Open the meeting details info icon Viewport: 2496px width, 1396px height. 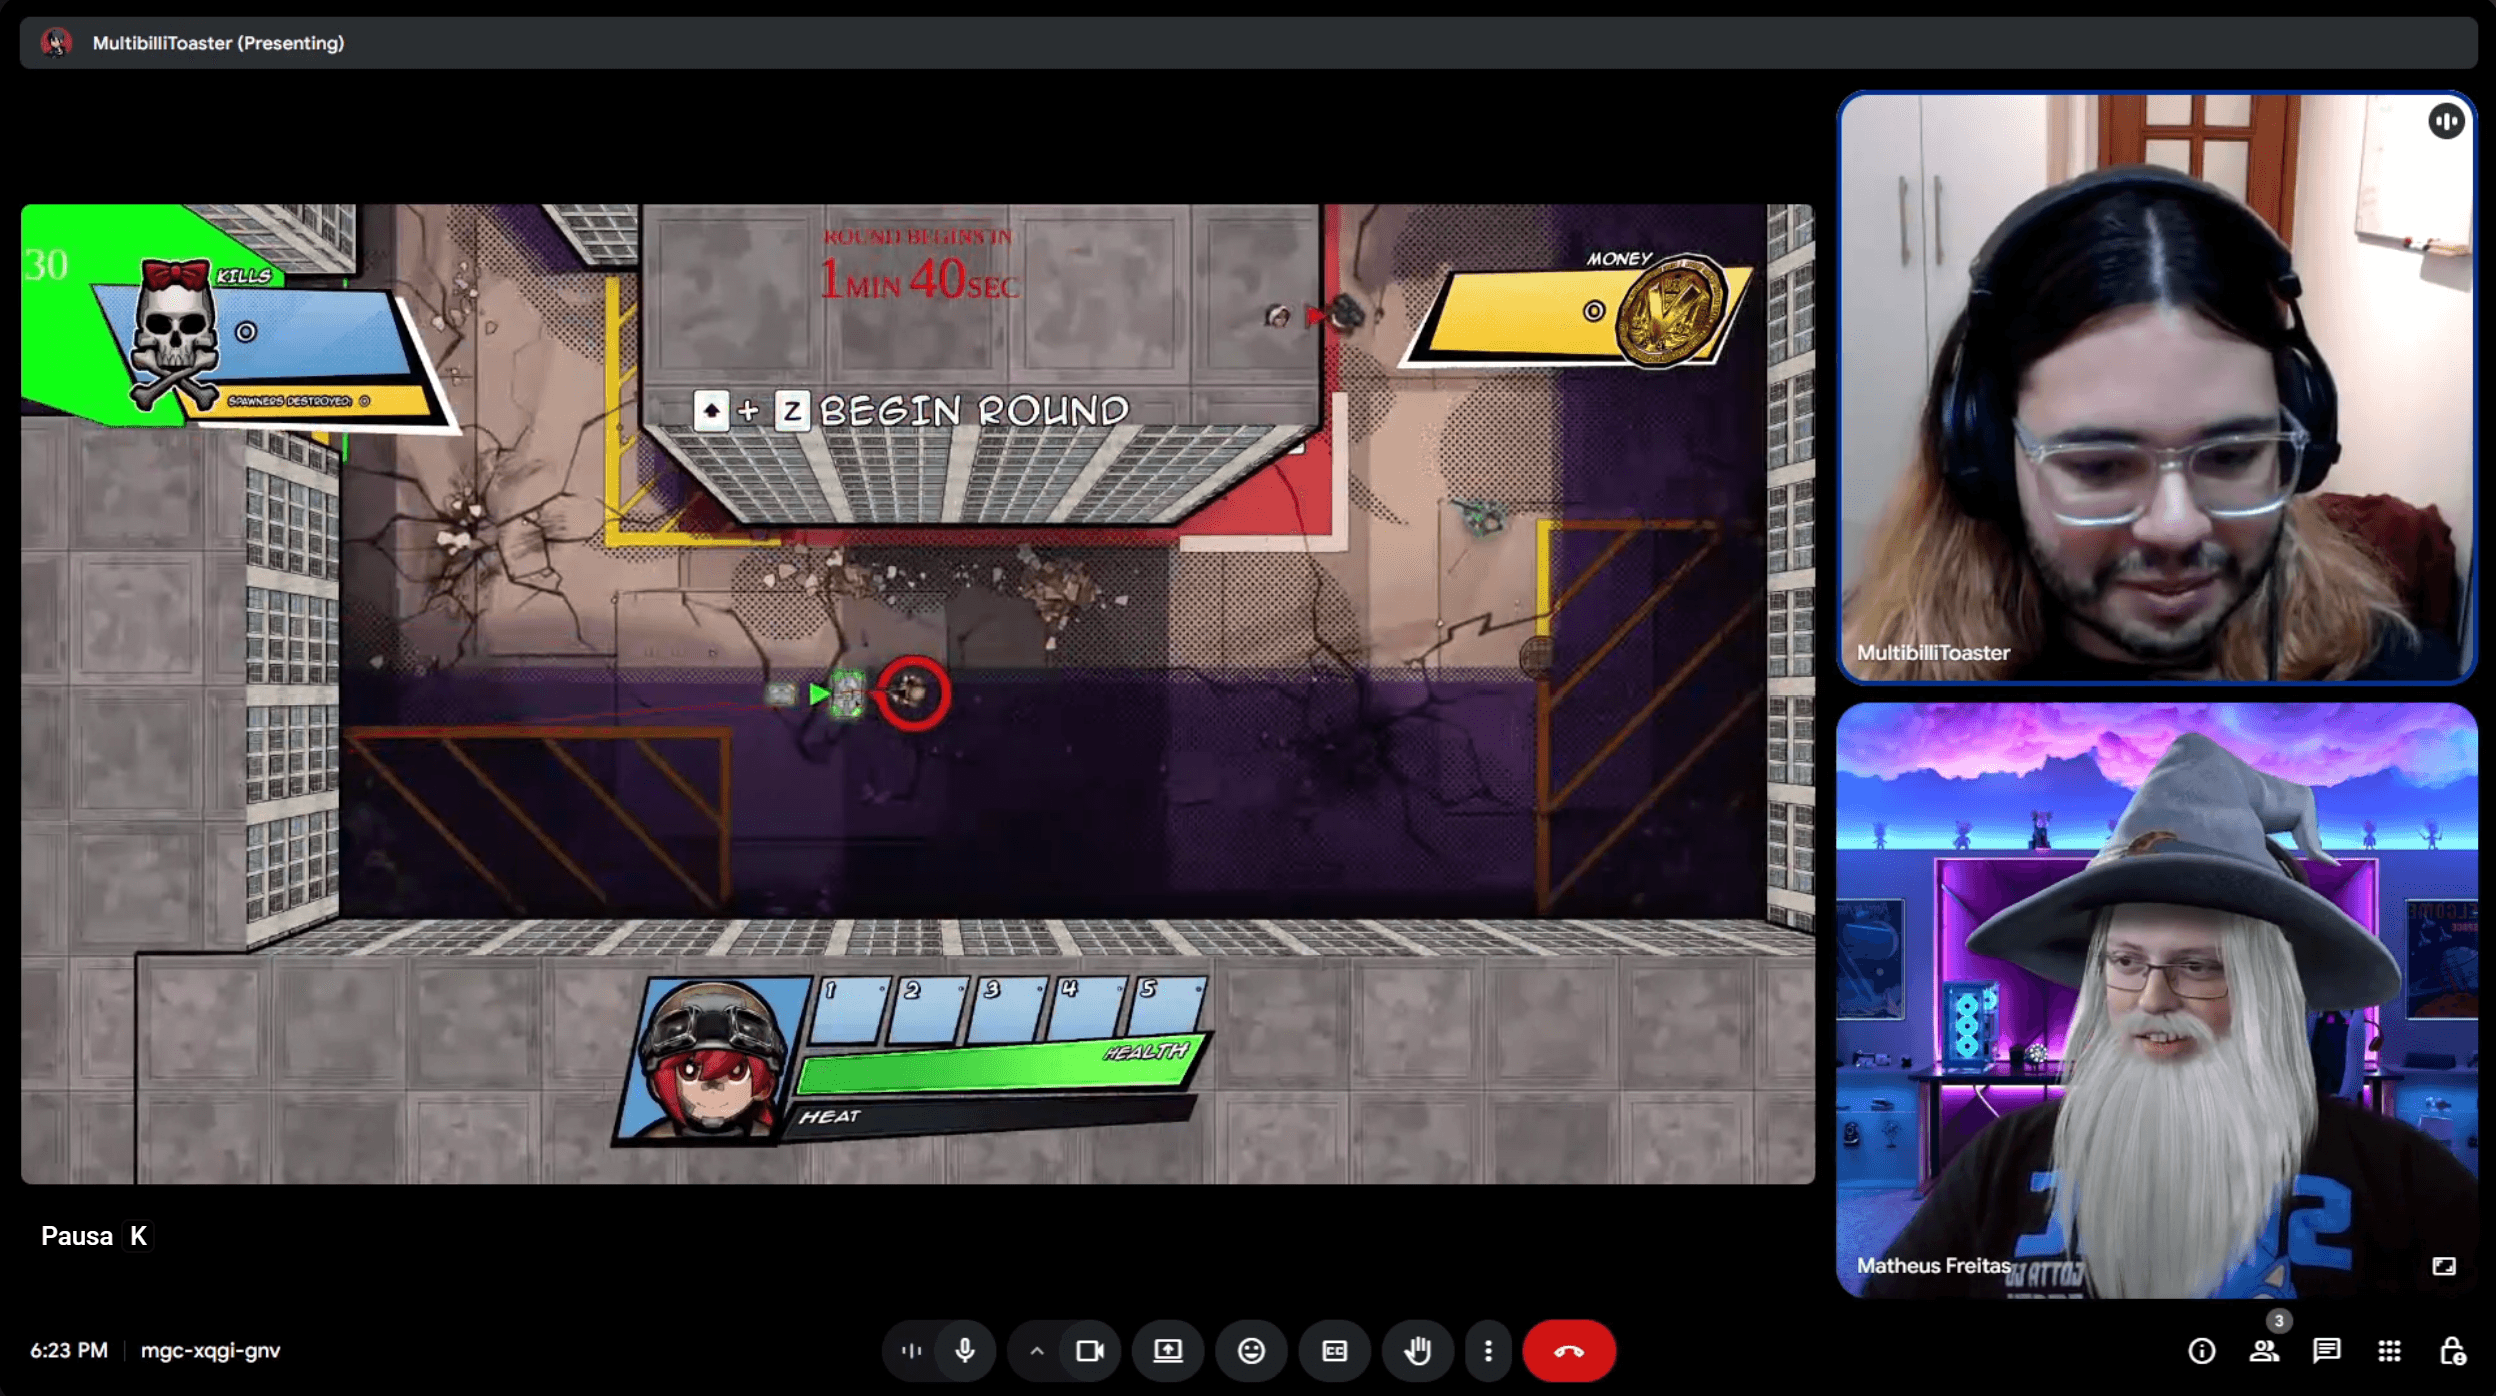[x=2201, y=1351]
